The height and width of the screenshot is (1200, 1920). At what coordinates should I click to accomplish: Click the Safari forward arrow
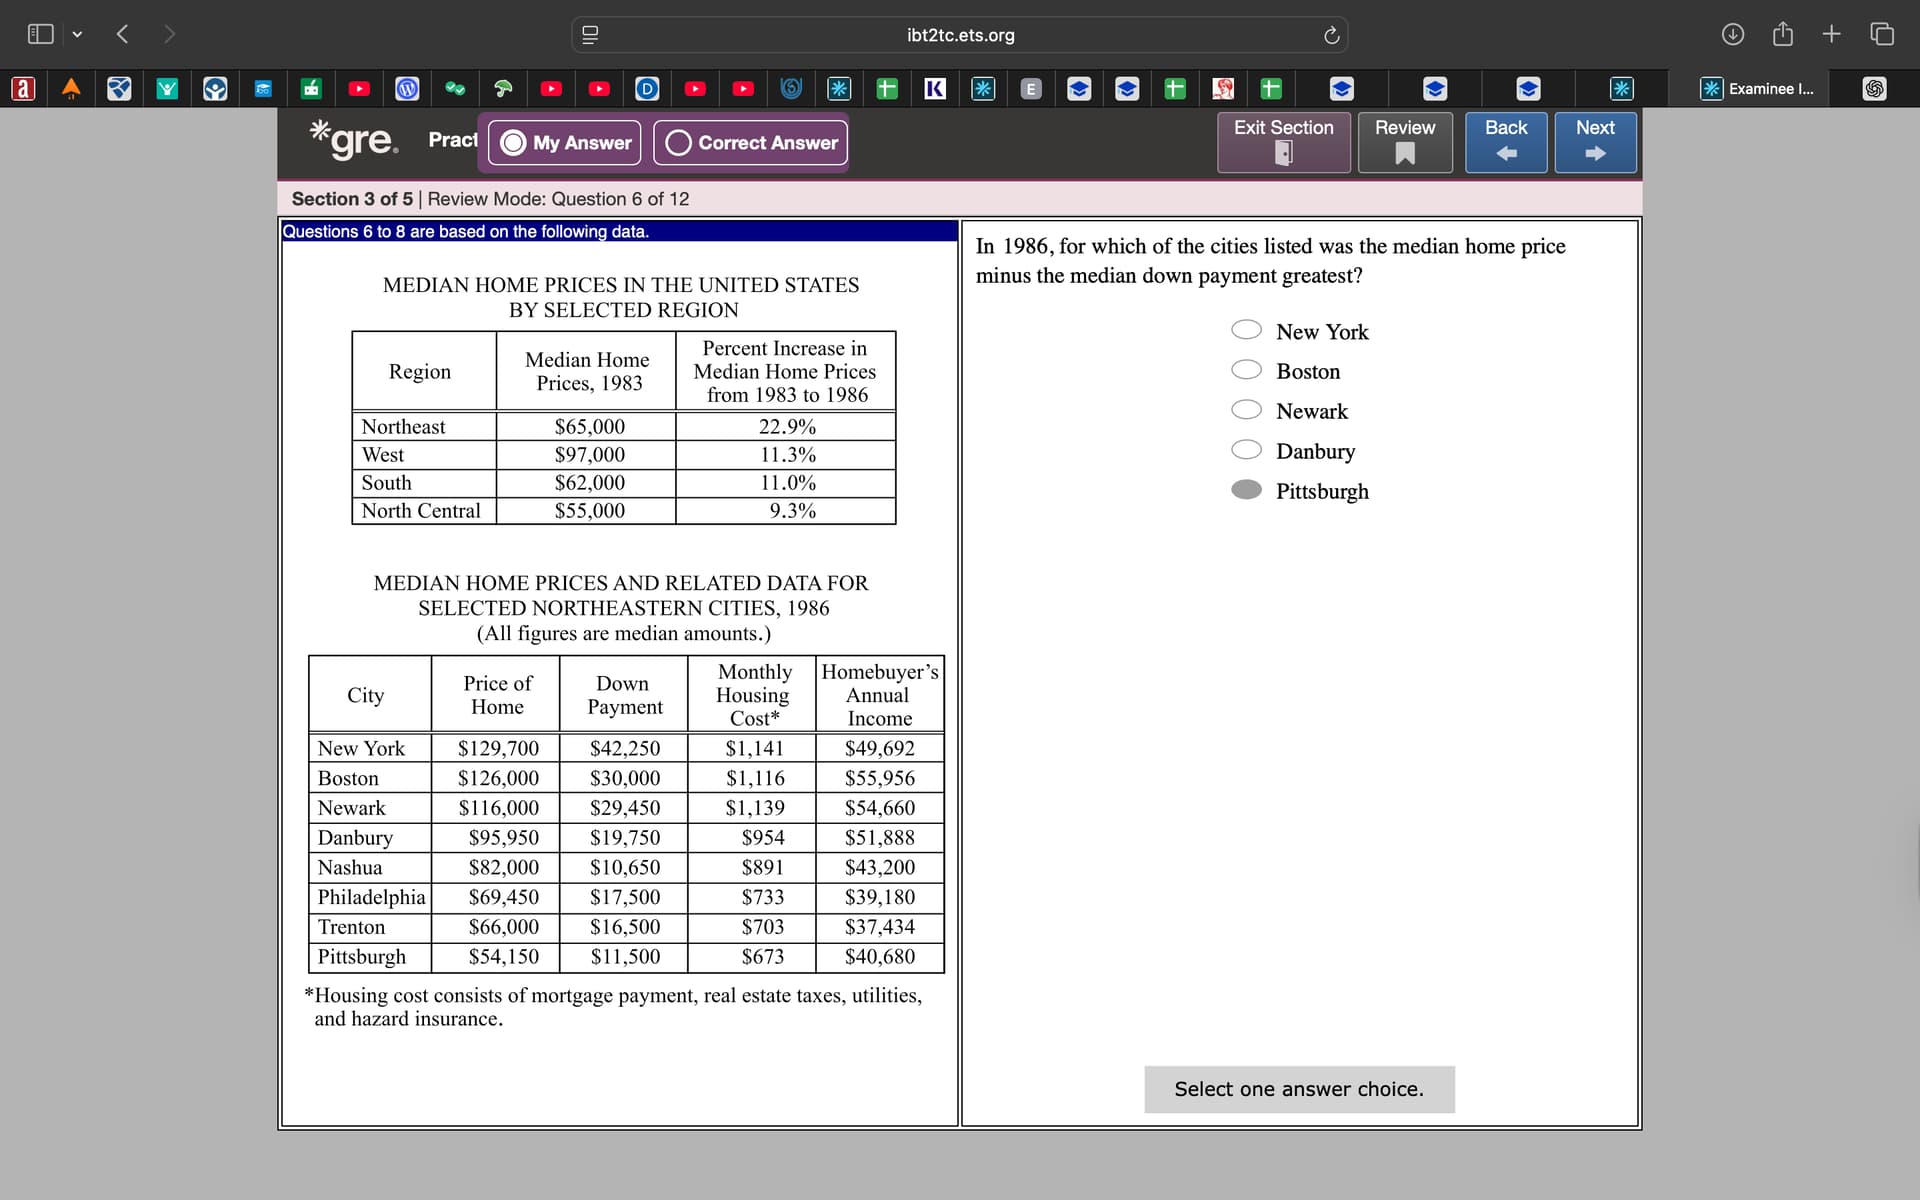pos(169,34)
